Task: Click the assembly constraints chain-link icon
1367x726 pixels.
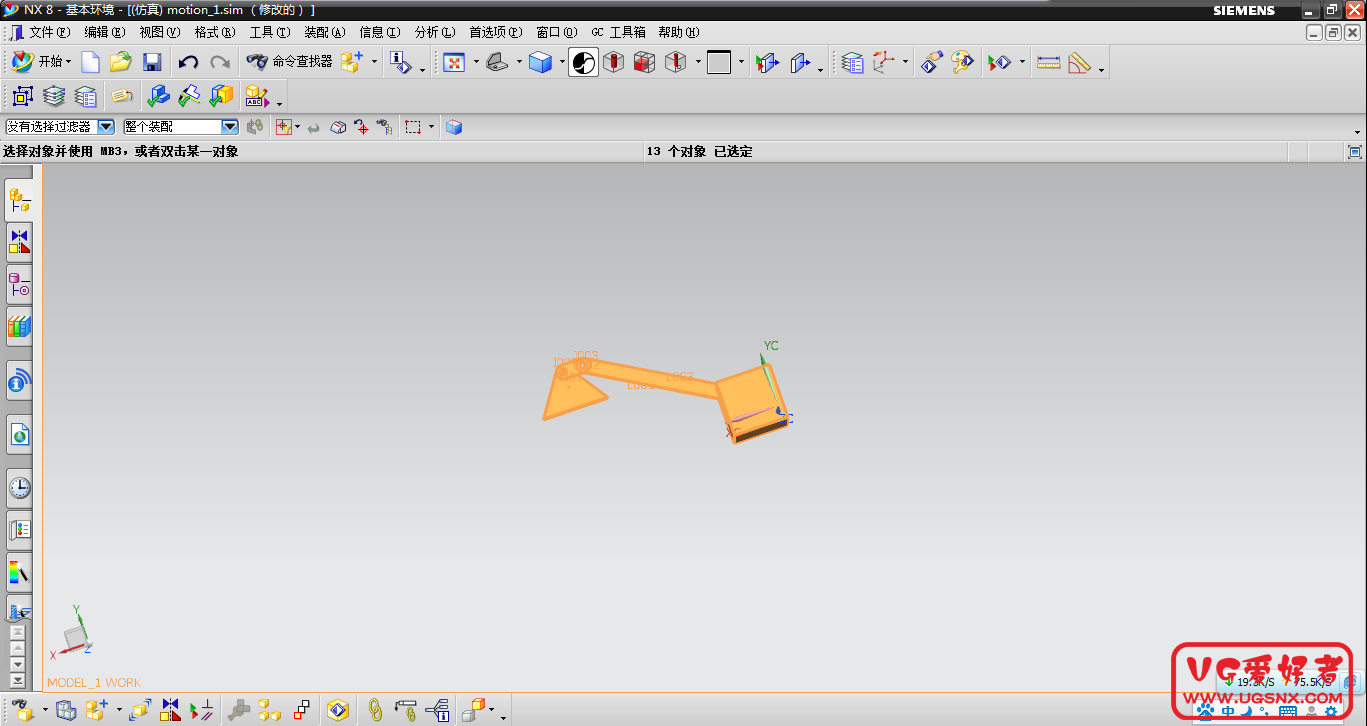Action: tap(375, 710)
